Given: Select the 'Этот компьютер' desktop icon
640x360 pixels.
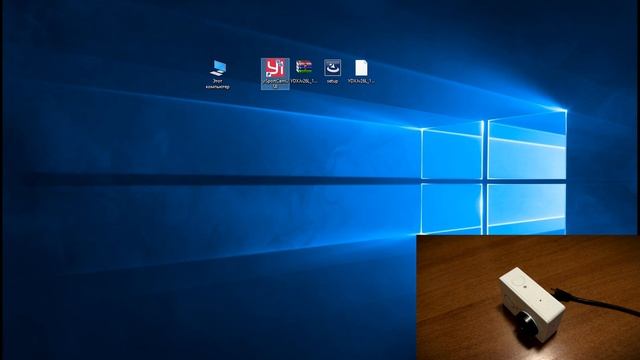Looking at the screenshot, I should click(218, 74).
